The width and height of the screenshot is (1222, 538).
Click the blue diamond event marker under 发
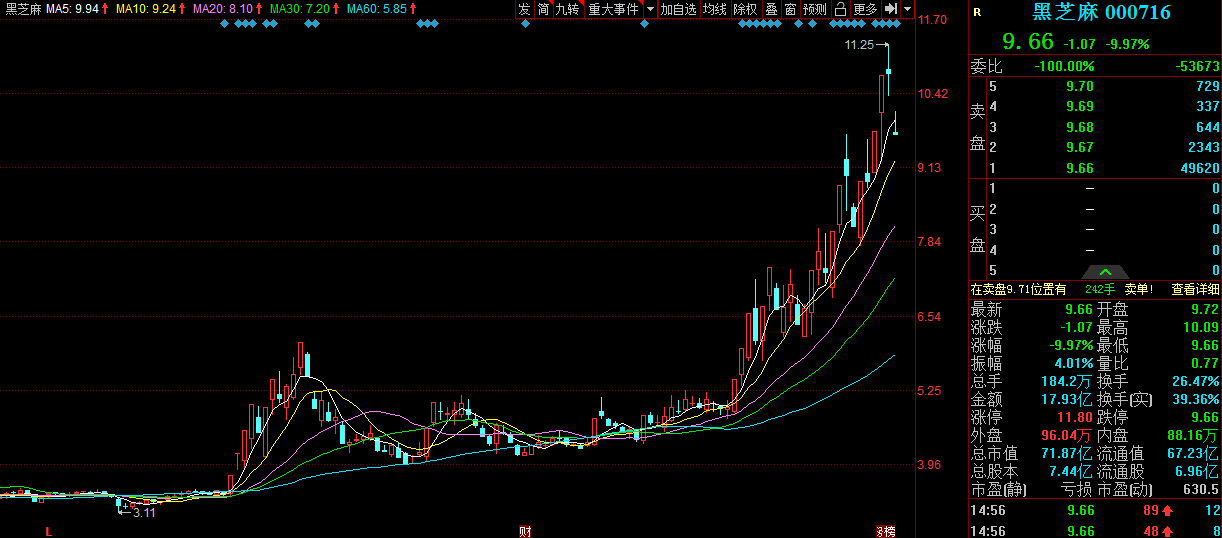(526, 24)
